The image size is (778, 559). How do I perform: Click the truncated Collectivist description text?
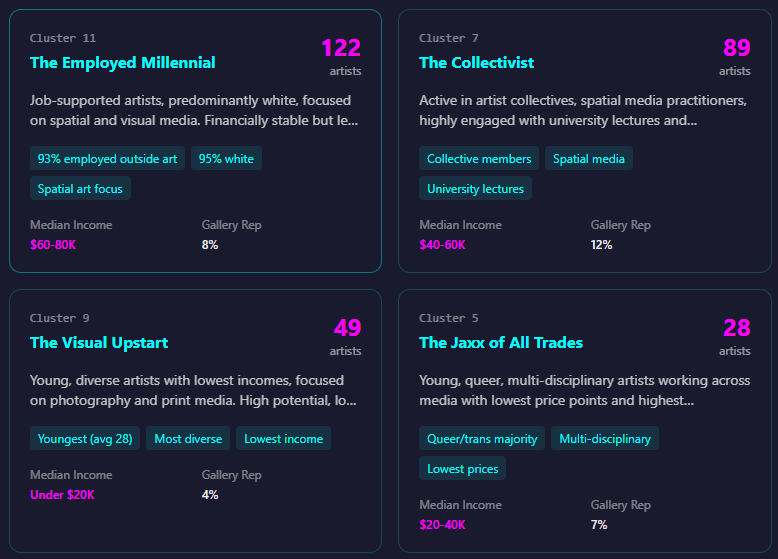583,111
